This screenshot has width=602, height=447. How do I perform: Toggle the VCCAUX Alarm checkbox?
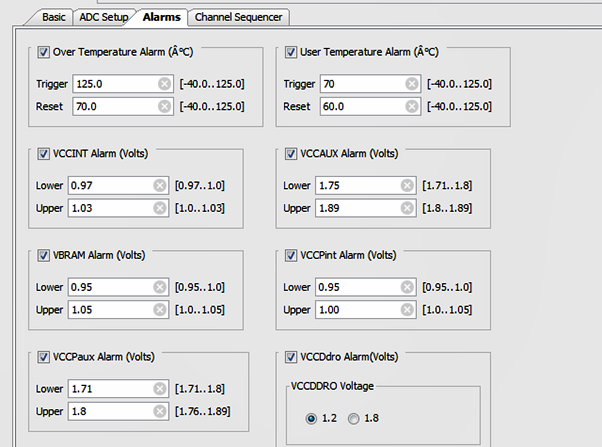291,154
